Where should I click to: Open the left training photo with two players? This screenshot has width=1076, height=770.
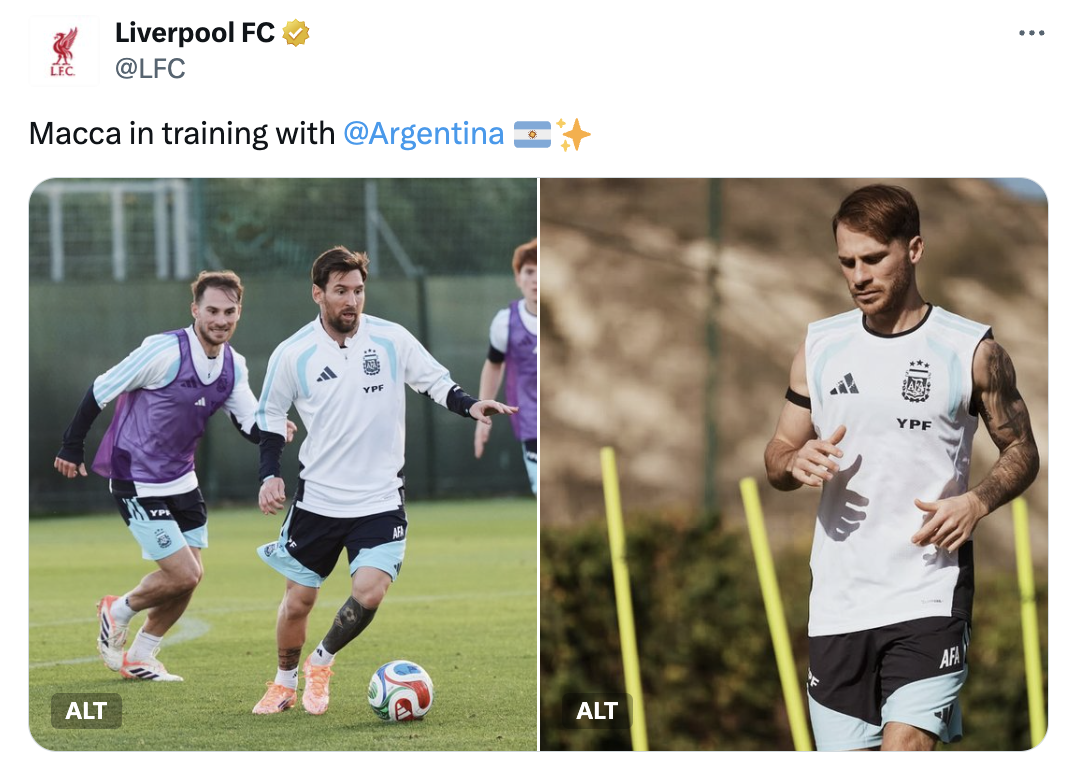click(x=283, y=464)
